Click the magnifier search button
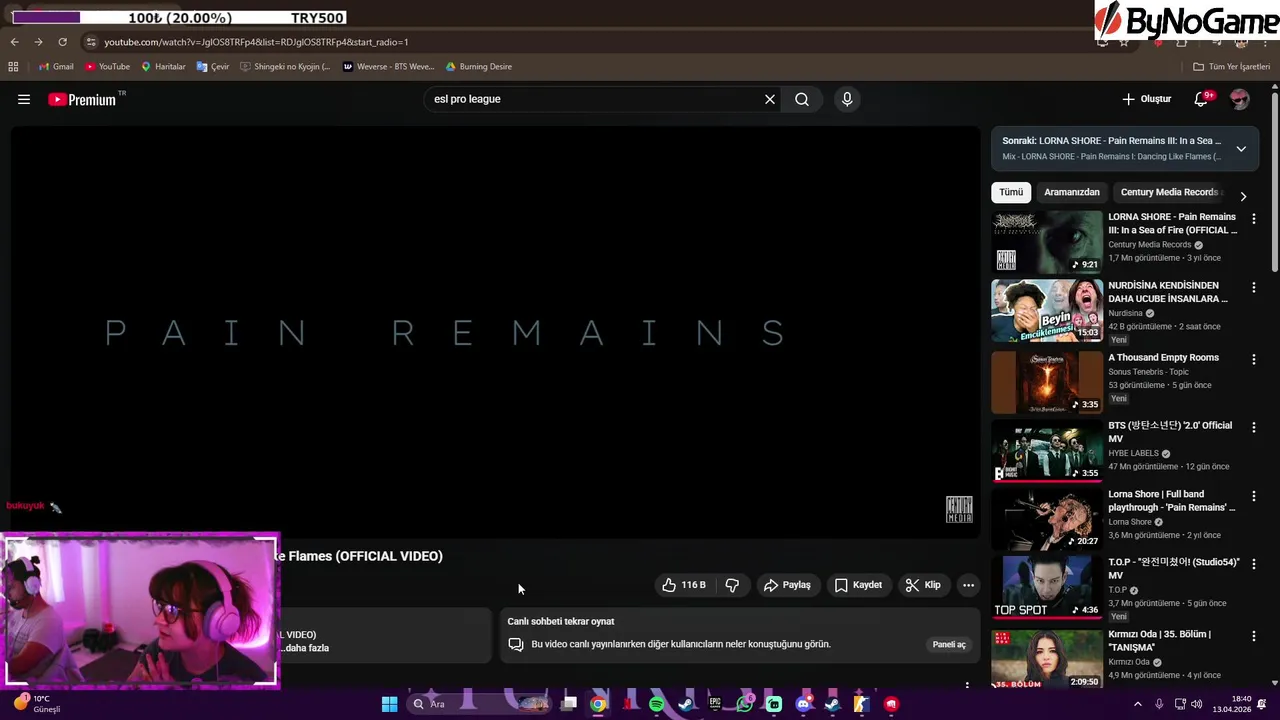This screenshot has height=720, width=1280. (x=802, y=99)
